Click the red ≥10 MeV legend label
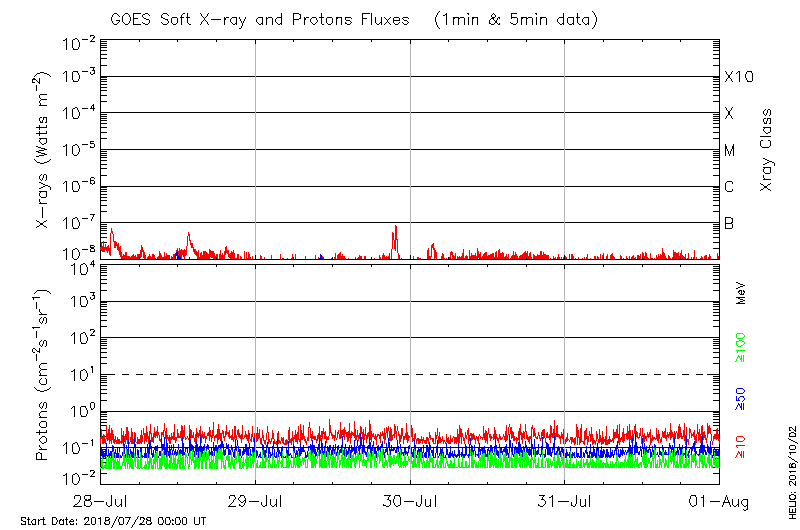The width and height of the screenshot is (800, 530). pyautogui.click(x=741, y=447)
